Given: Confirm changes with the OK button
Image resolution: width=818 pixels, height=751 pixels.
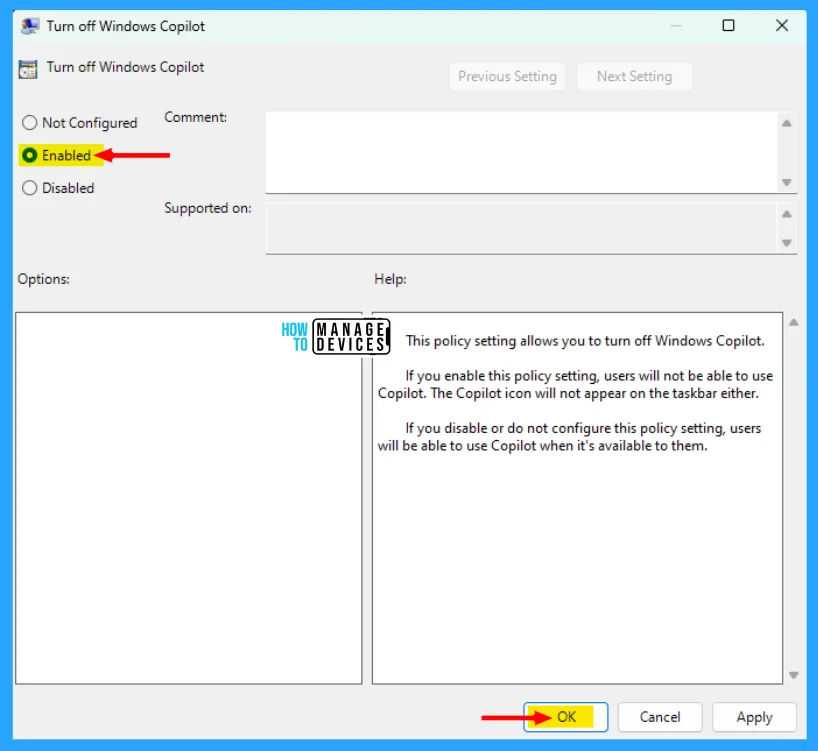Looking at the screenshot, I should click(566, 717).
